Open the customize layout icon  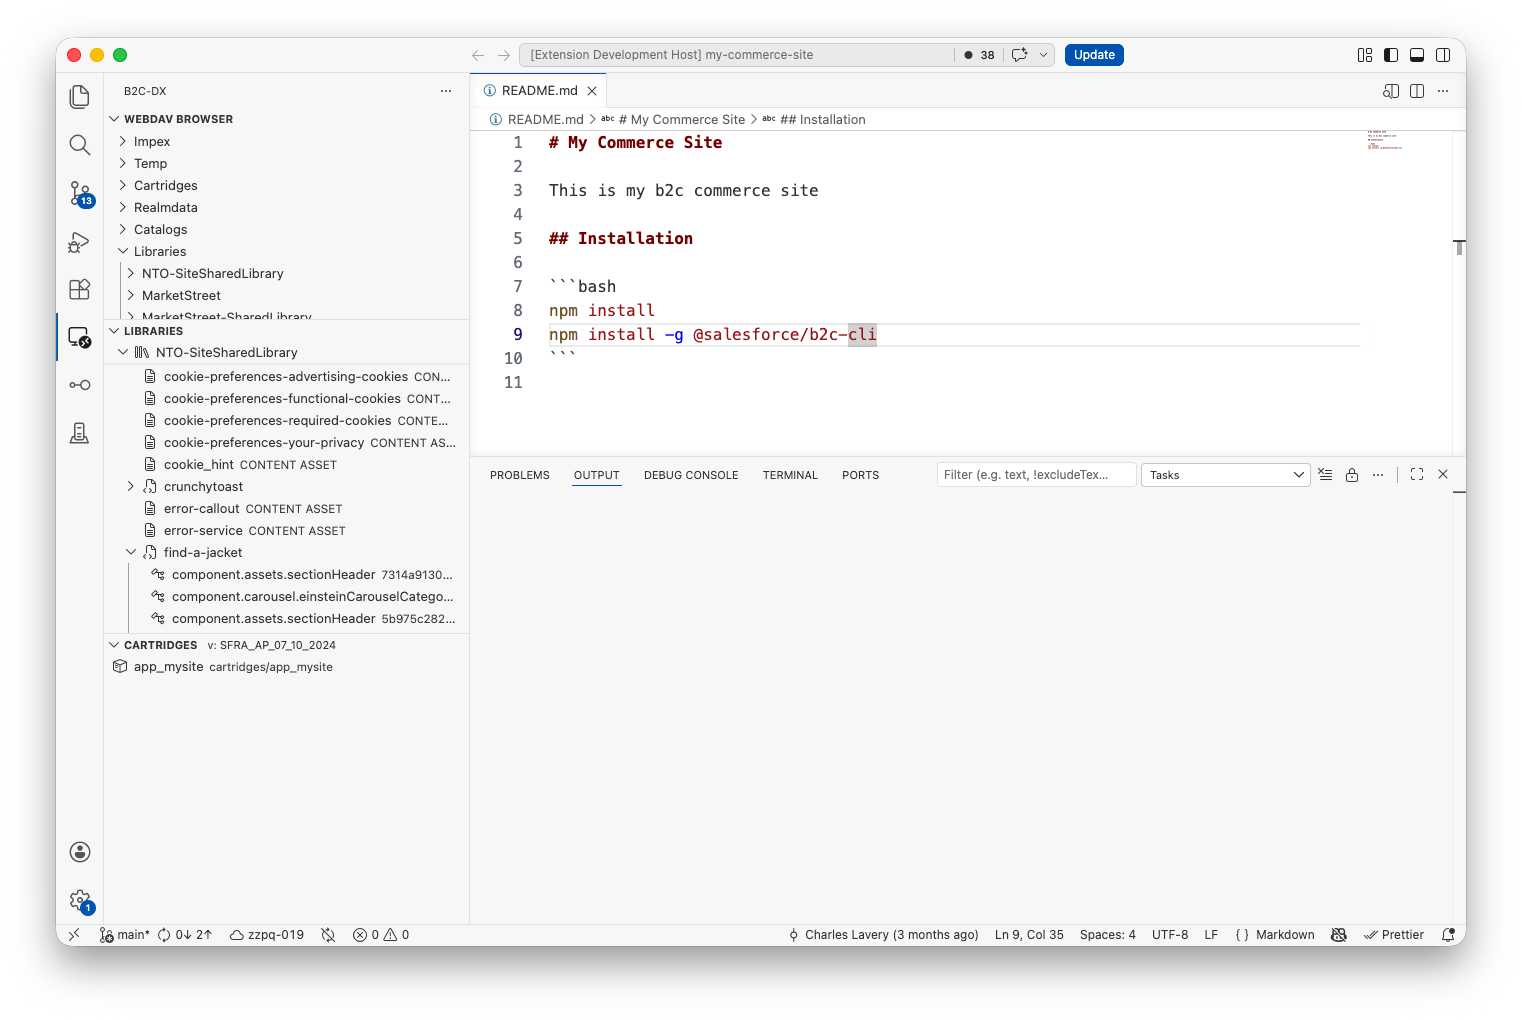pos(1365,55)
